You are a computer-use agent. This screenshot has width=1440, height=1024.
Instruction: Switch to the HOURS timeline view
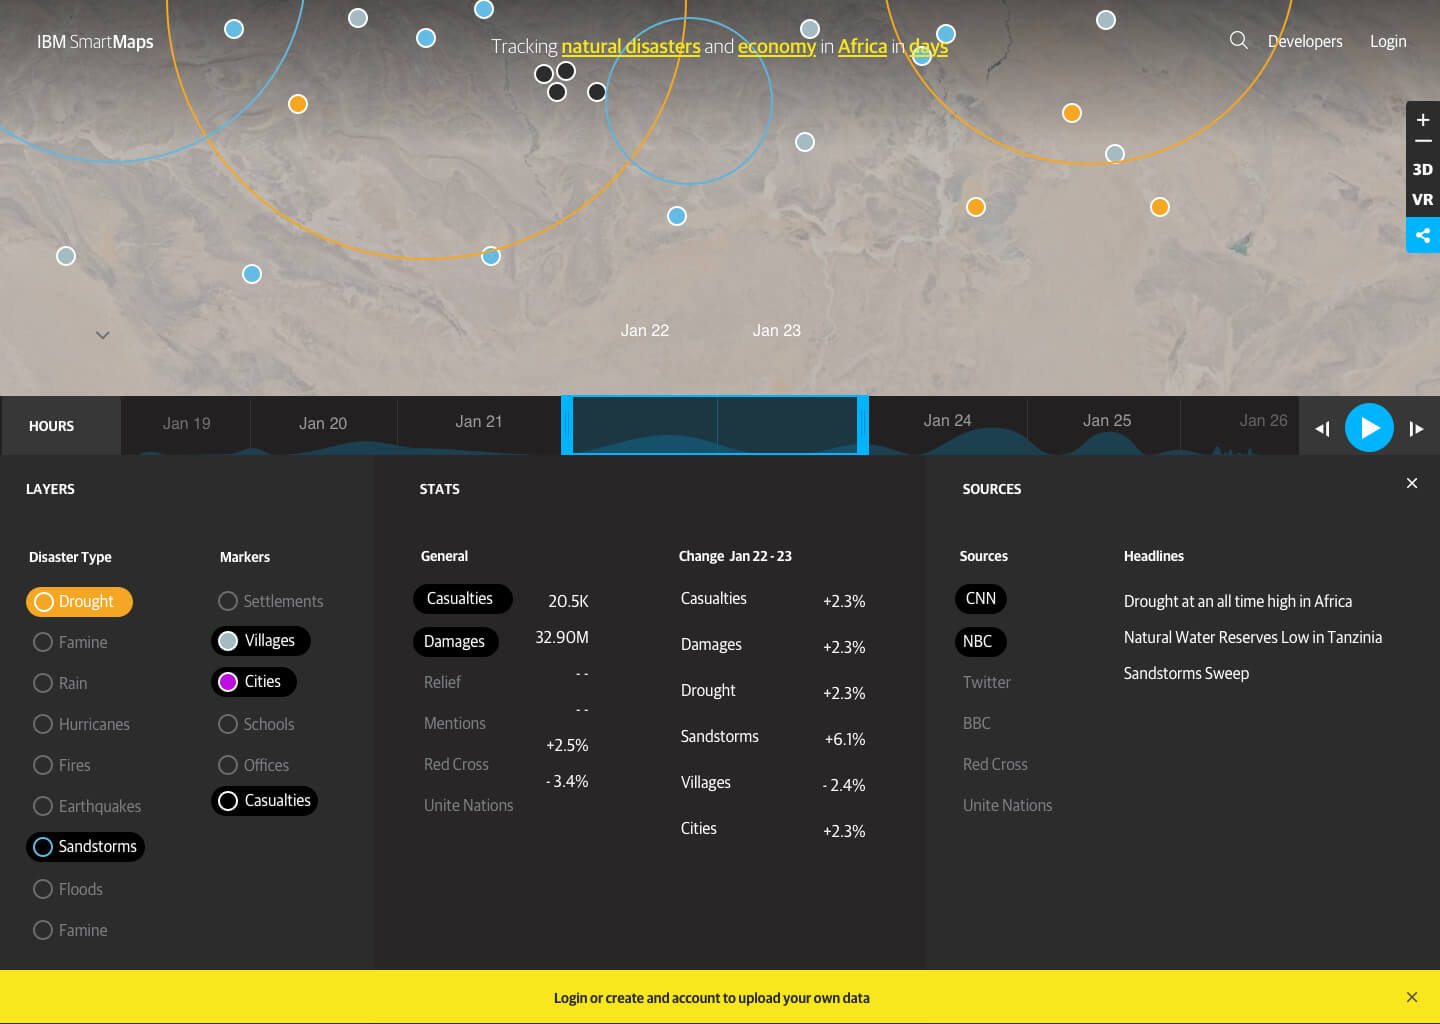pyautogui.click(x=51, y=425)
